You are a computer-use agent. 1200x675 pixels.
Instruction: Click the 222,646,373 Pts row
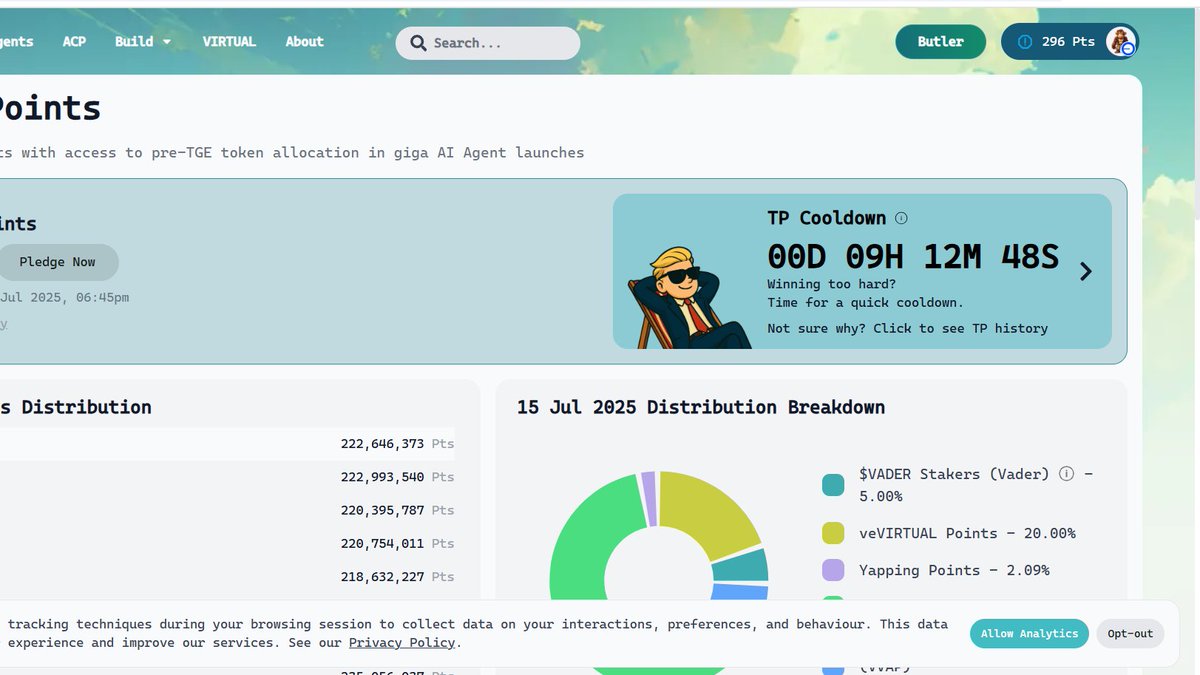[227, 444]
